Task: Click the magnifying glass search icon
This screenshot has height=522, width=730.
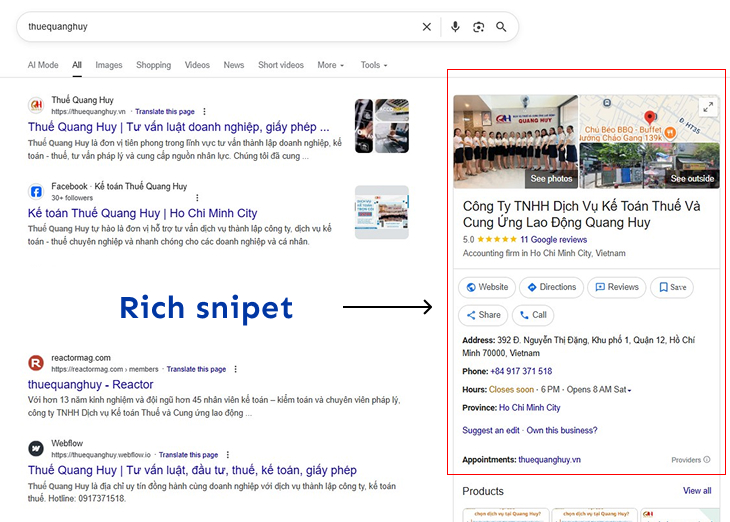Action: click(x=501, y=27)
